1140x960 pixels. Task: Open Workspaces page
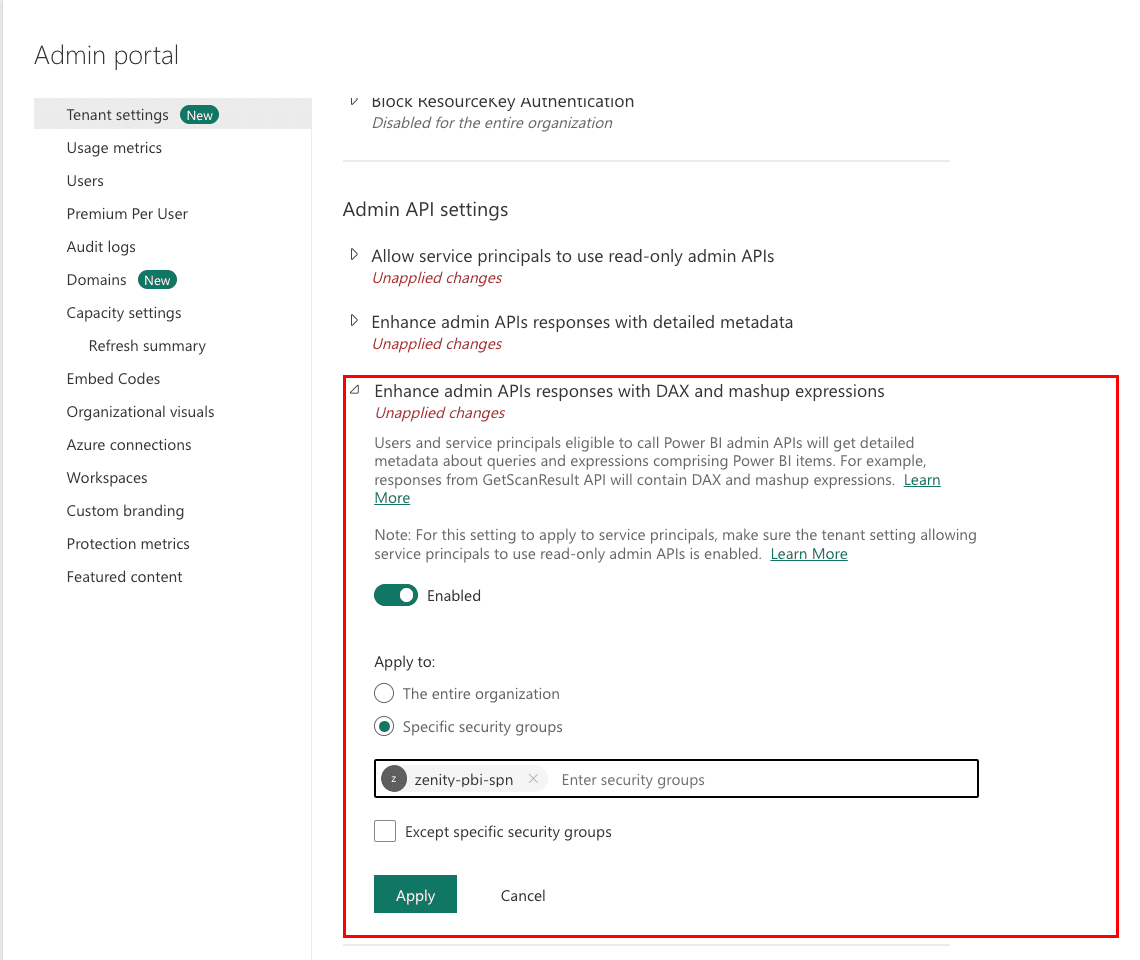tap(107, 478)
